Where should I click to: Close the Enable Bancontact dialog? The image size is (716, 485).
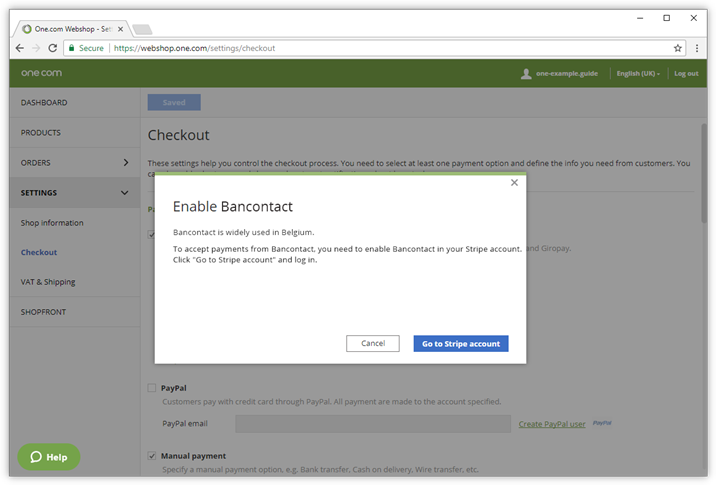pos(514,183)
